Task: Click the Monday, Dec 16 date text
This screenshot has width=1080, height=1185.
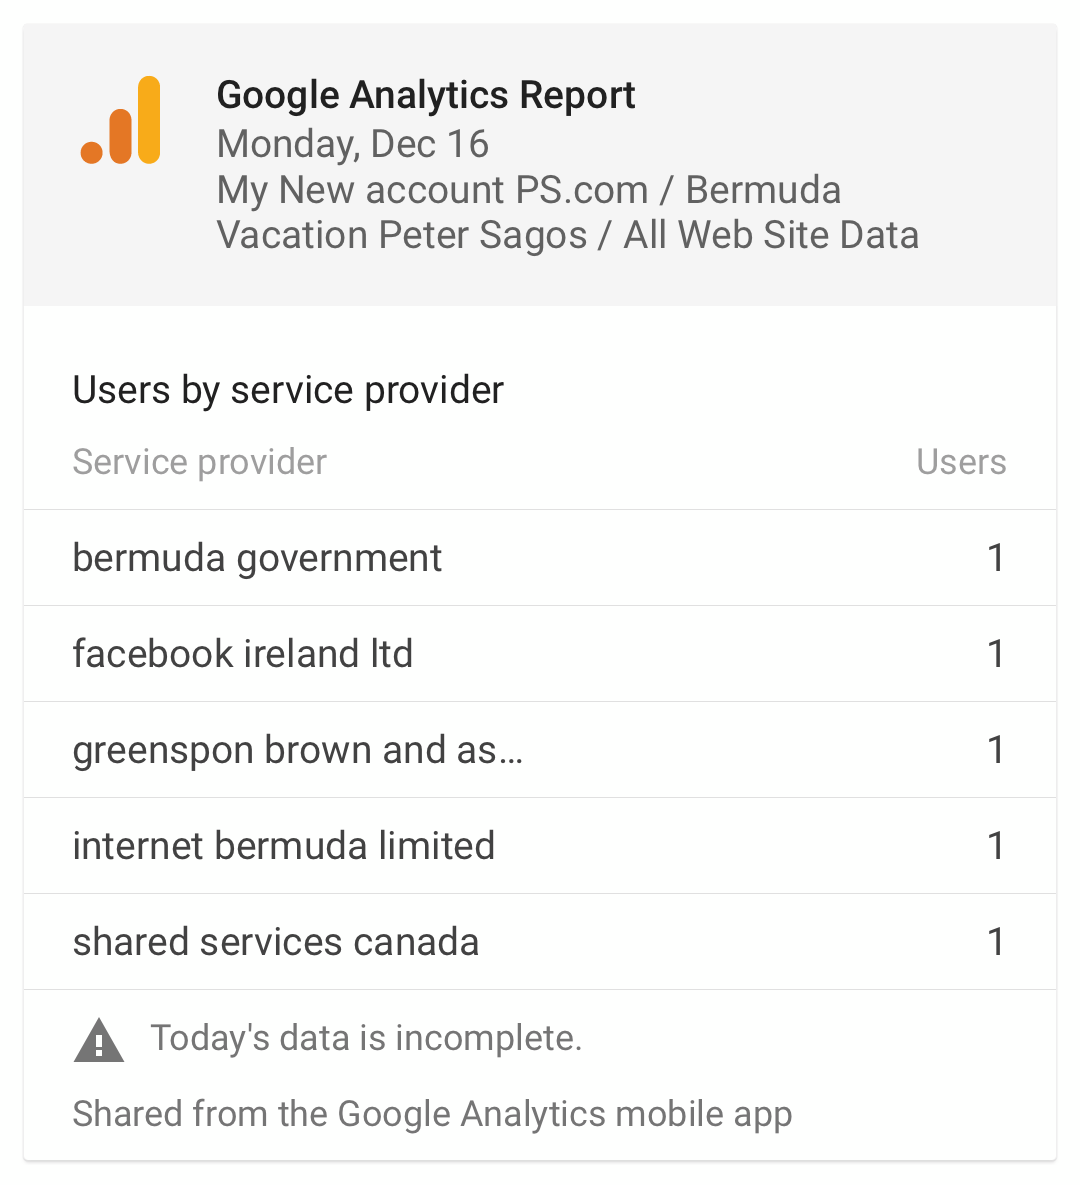Action: click(353, 144)
